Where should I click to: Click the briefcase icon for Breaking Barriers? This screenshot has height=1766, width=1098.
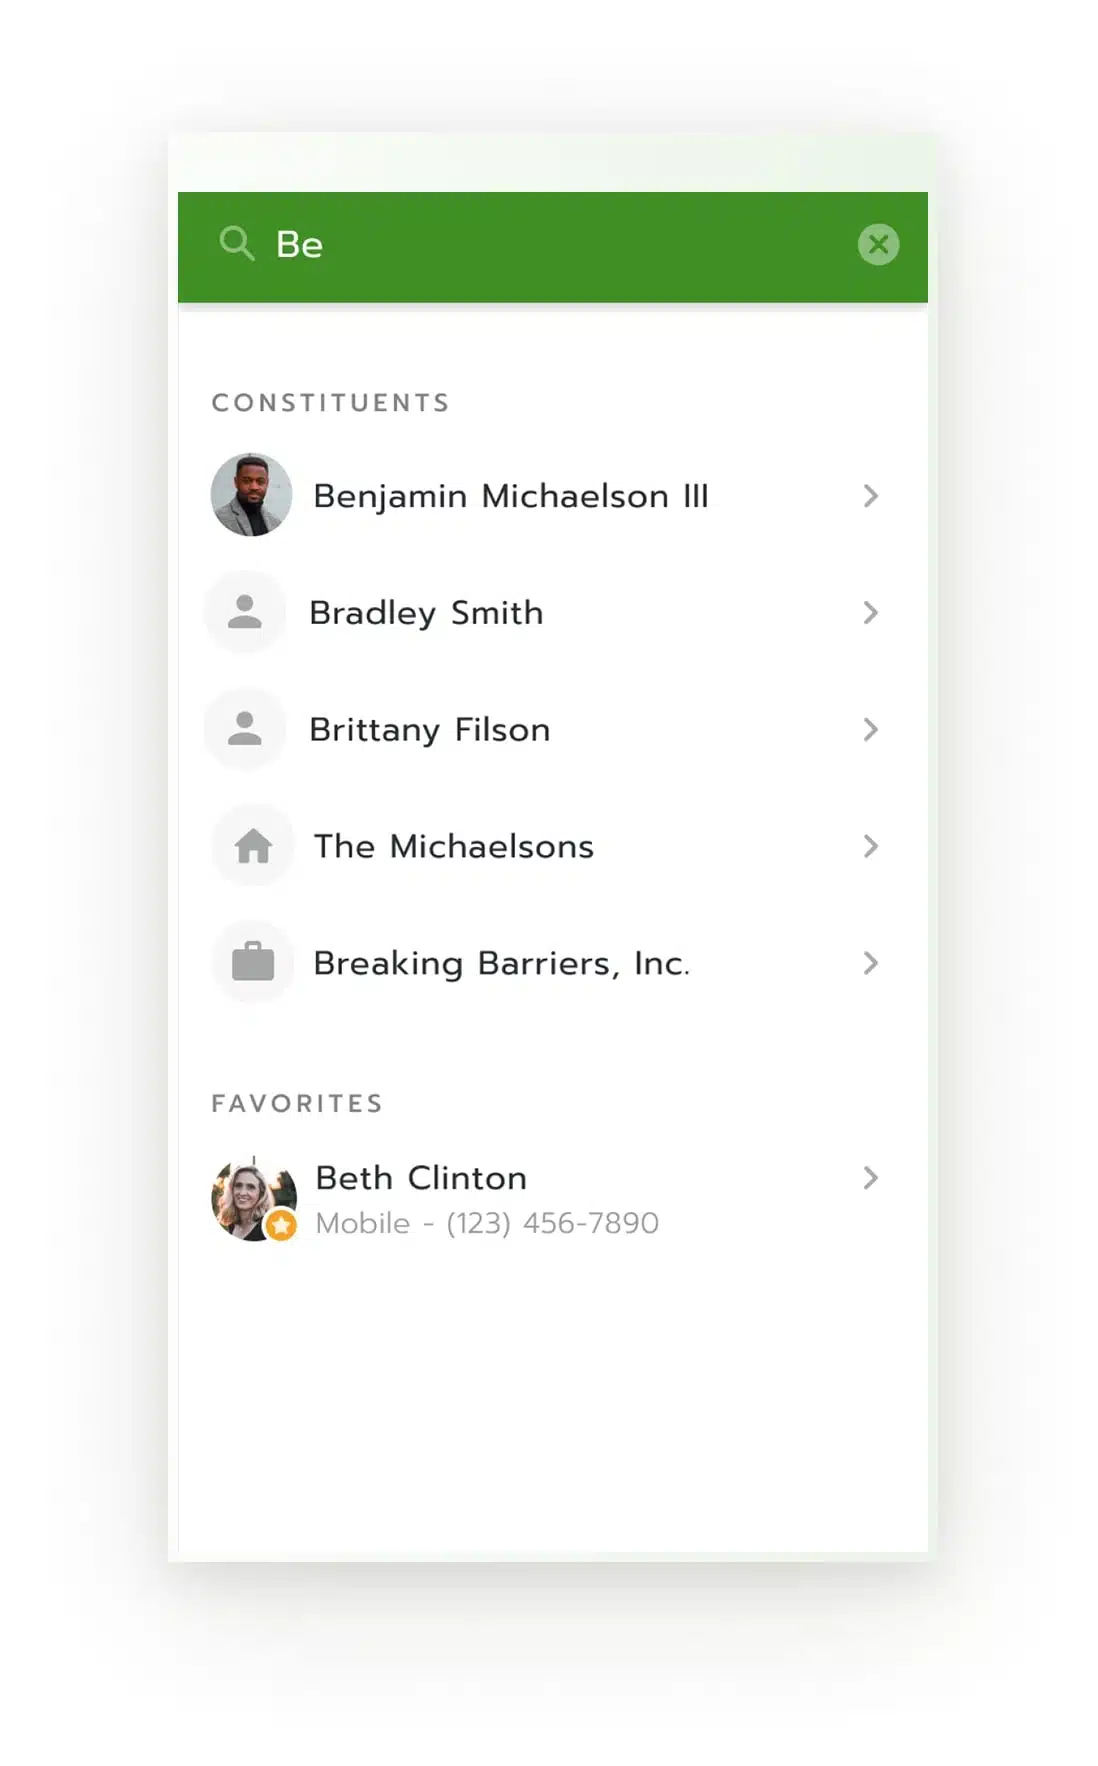pos(253,962)
